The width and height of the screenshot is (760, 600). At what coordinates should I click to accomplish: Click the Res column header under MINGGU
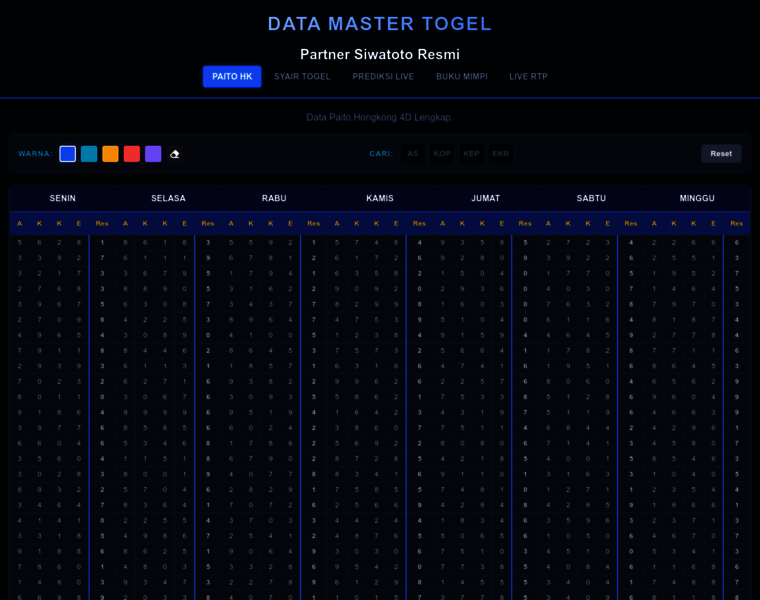coord(737,223)
